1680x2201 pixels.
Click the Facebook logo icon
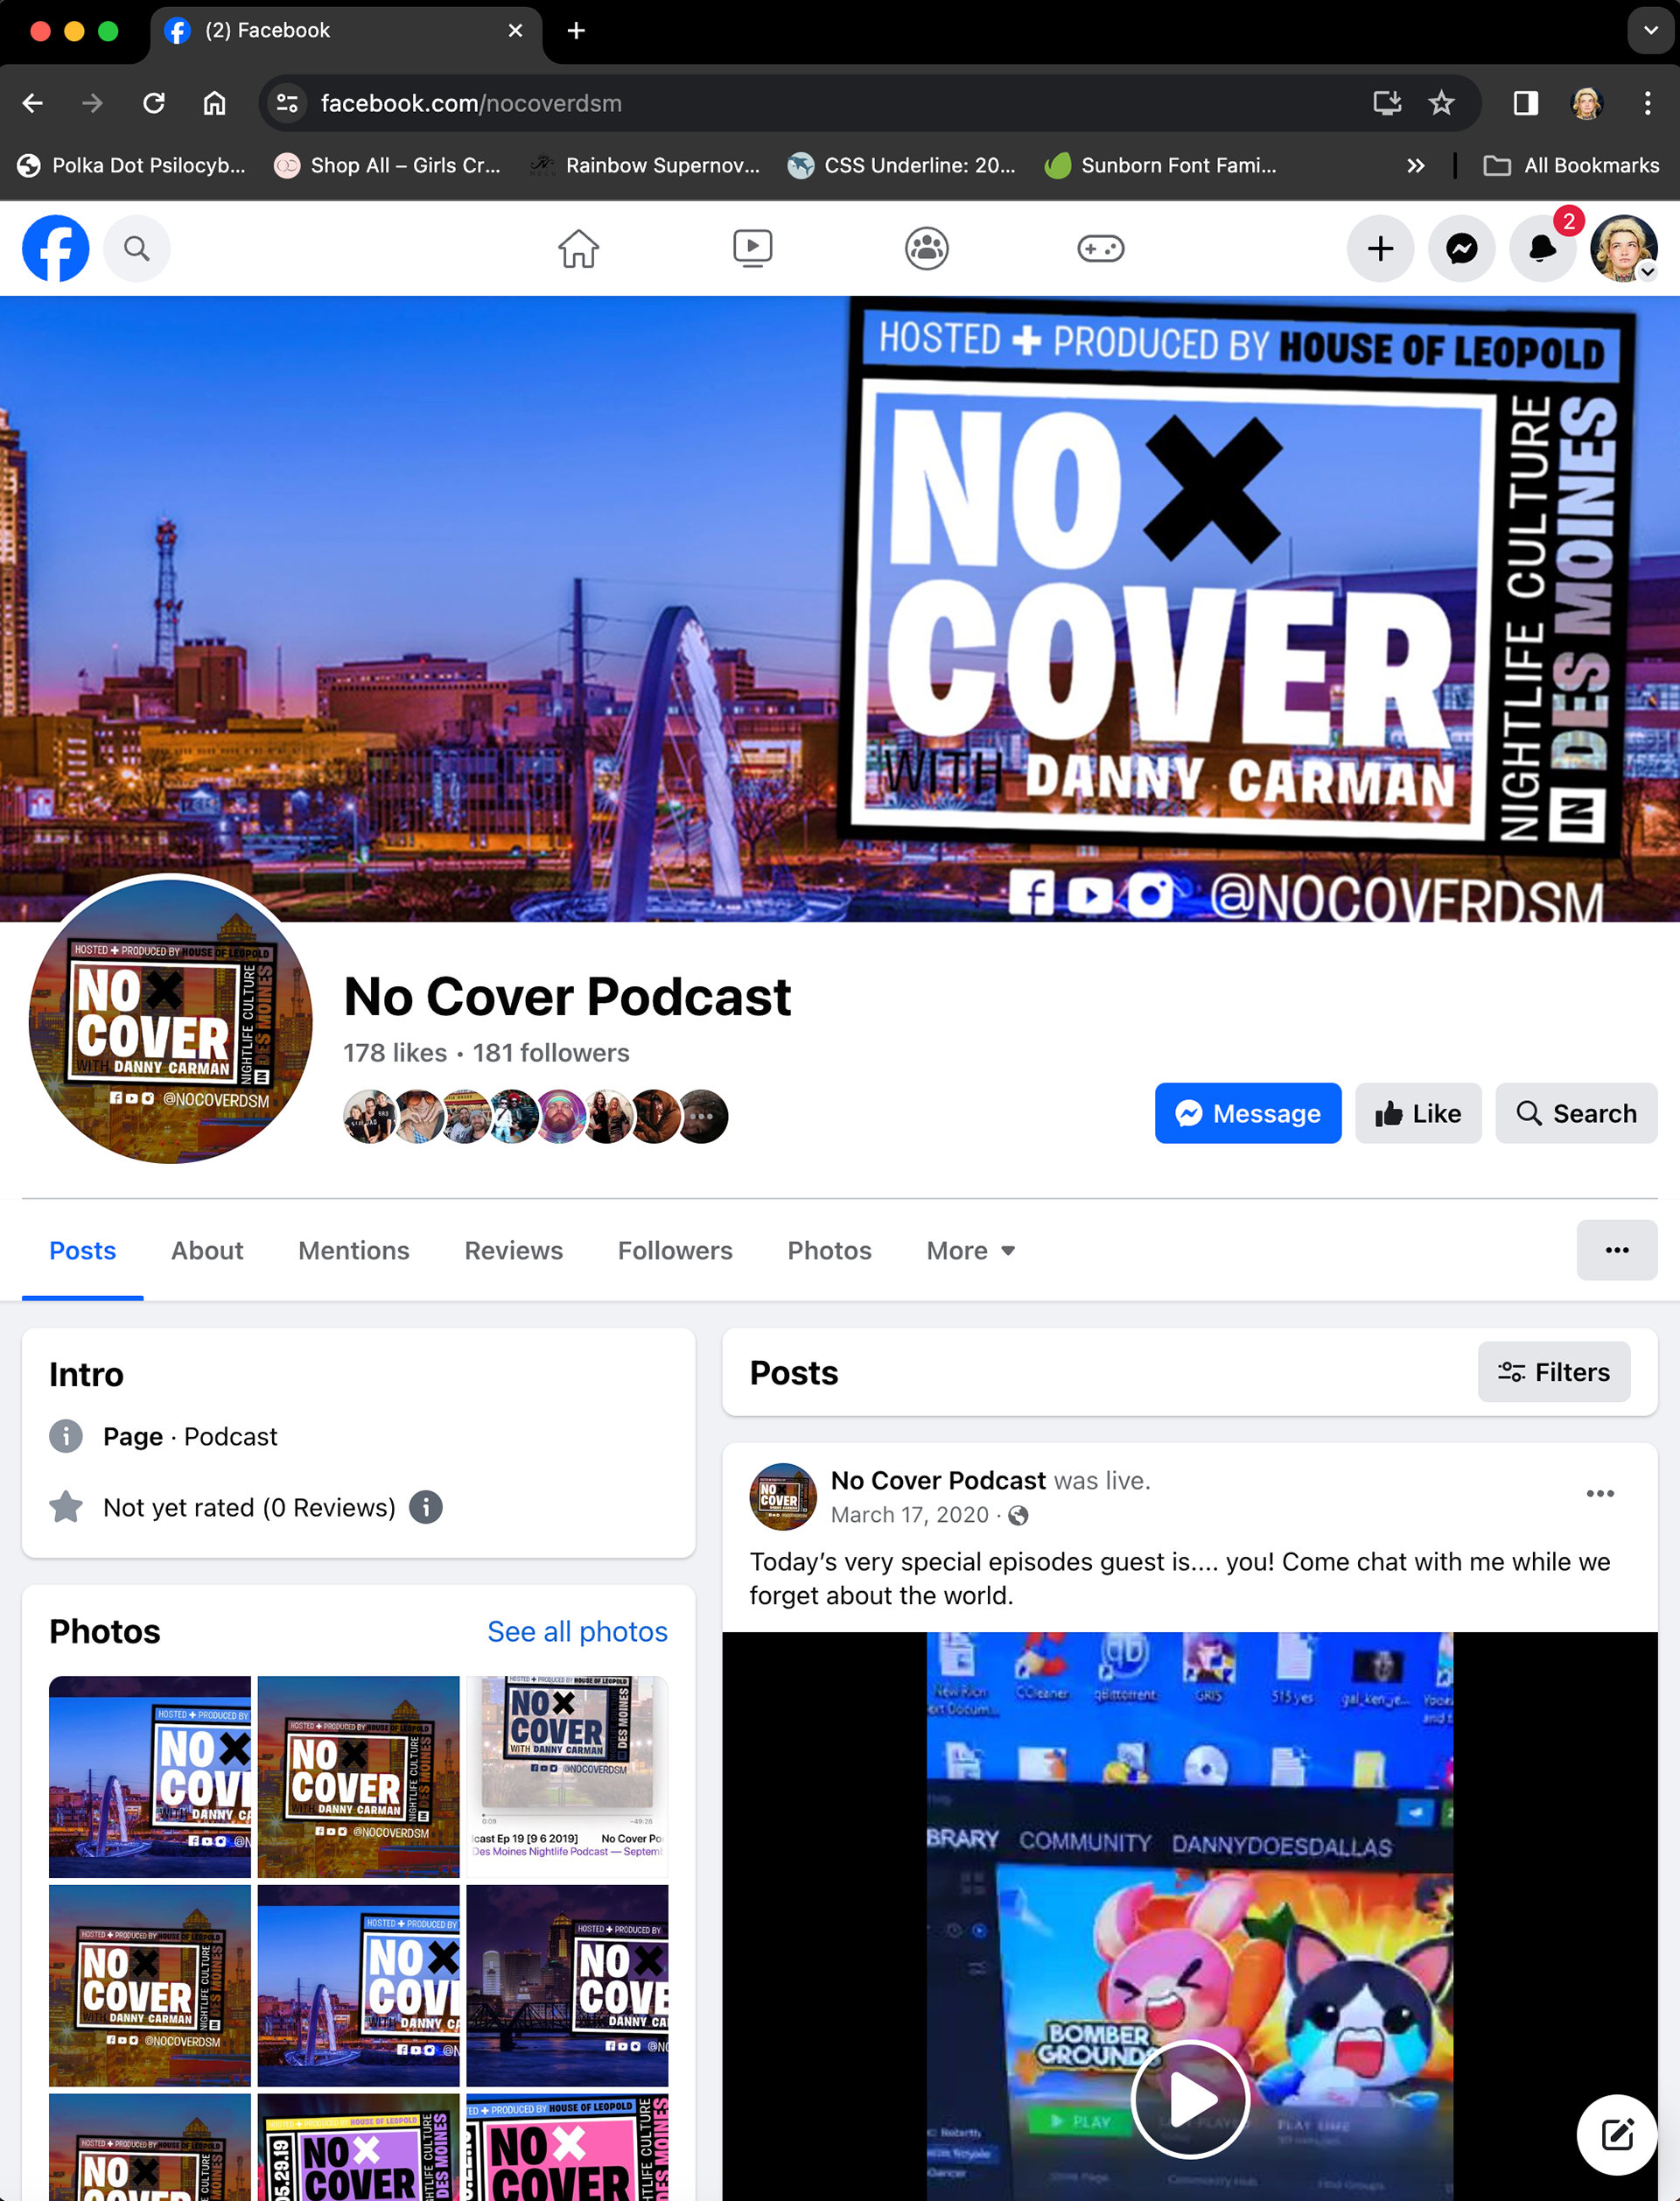pyautogui.click(x=56, y=248)
